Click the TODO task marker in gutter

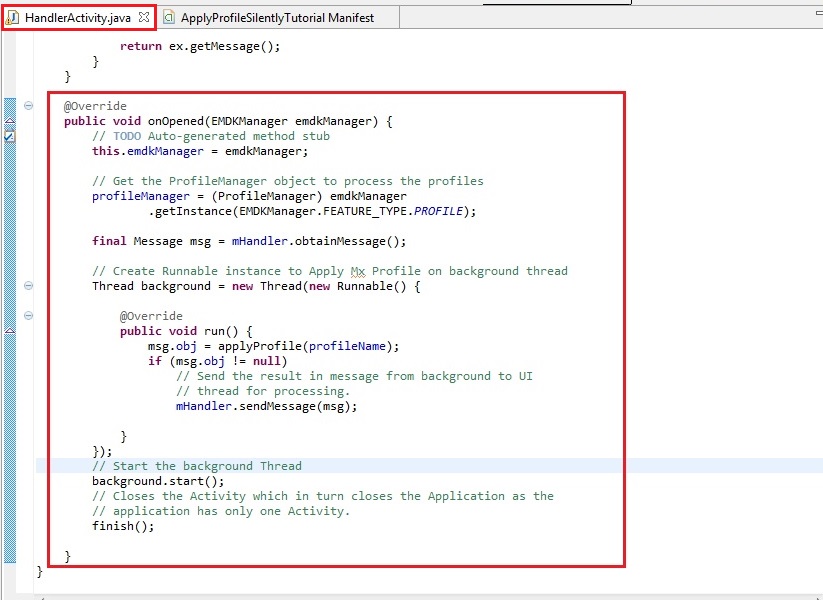10,136
